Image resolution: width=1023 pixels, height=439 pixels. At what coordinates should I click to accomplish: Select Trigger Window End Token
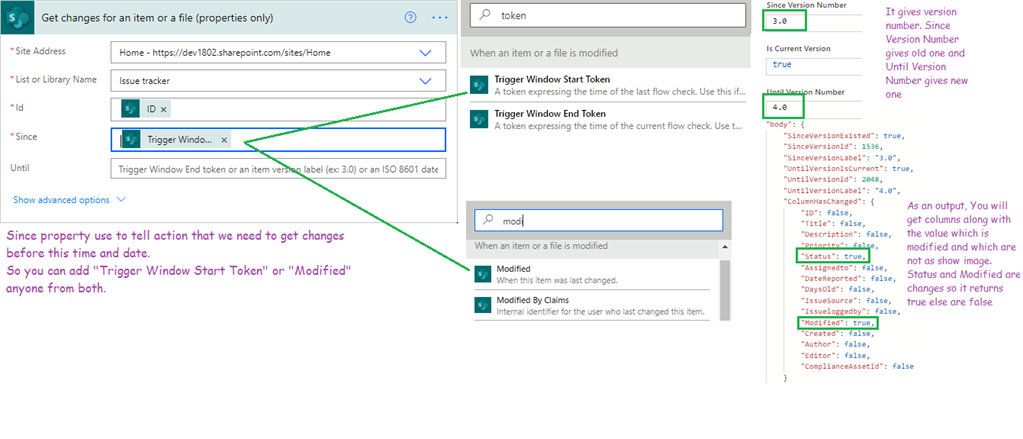[x=607, y=120]
